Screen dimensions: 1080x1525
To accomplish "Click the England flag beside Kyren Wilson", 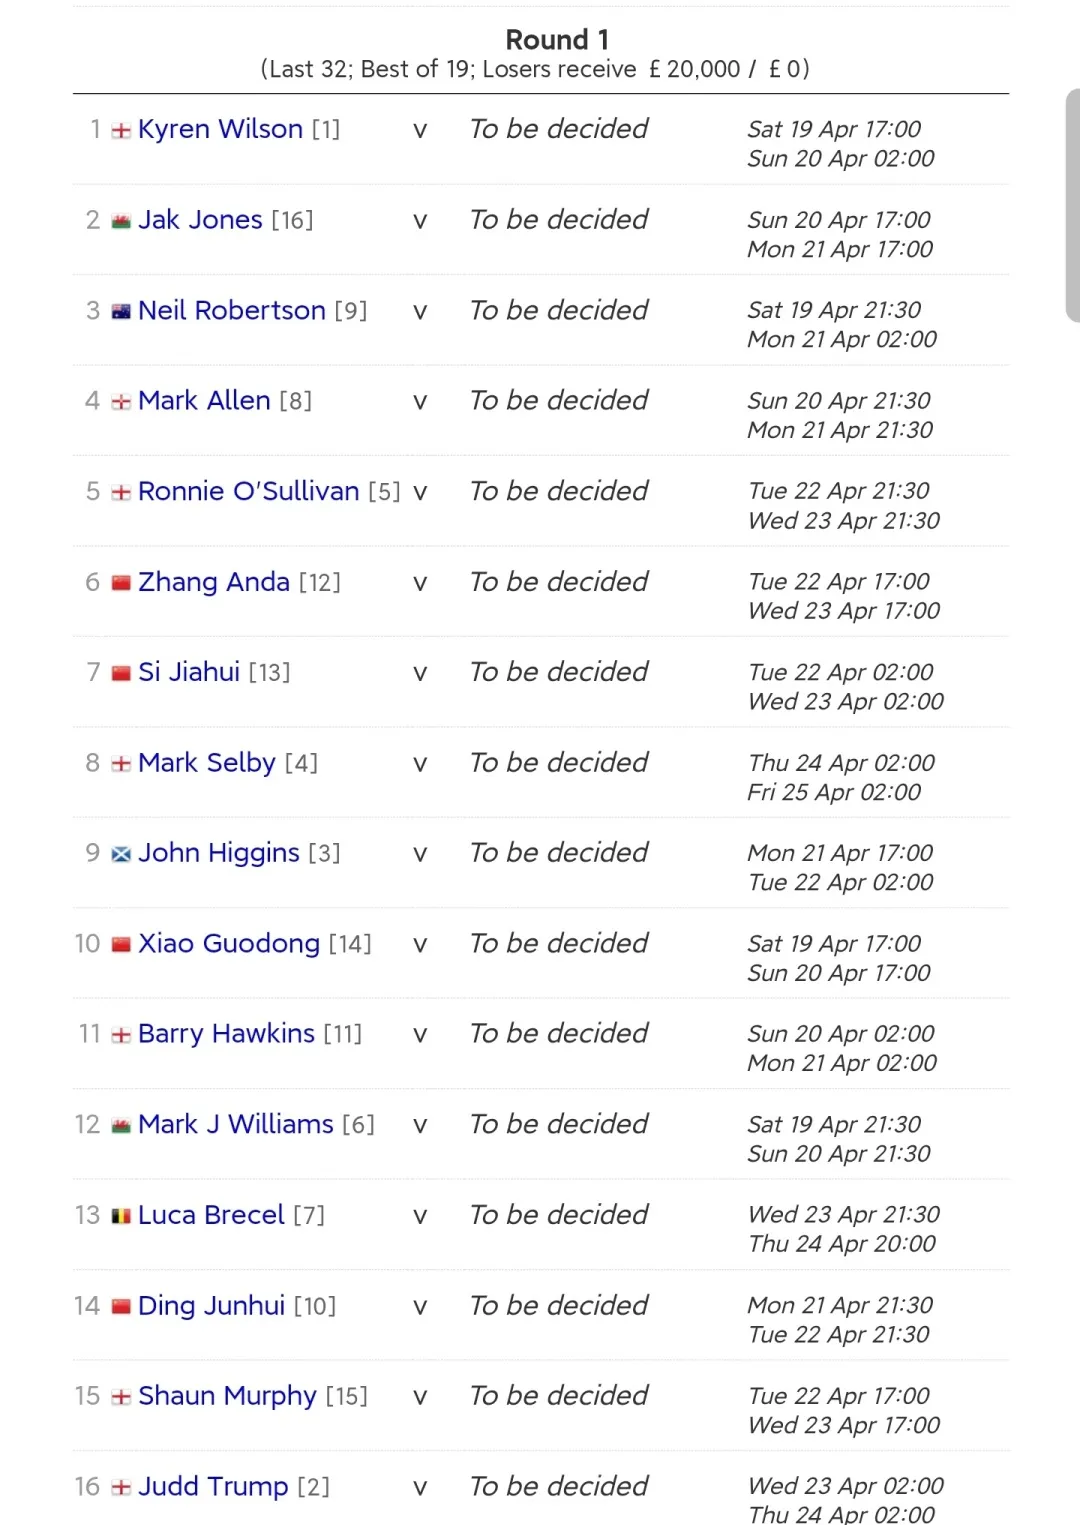I will tap(121, 131).
